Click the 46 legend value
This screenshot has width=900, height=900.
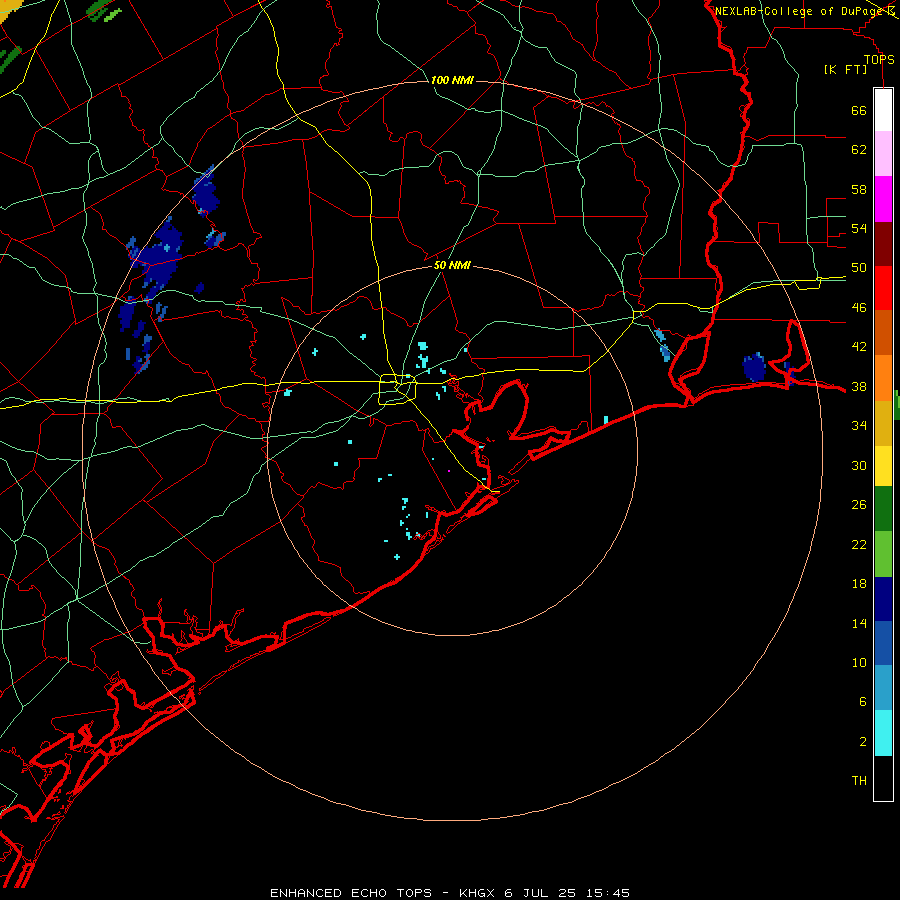(x=859, y=308)
